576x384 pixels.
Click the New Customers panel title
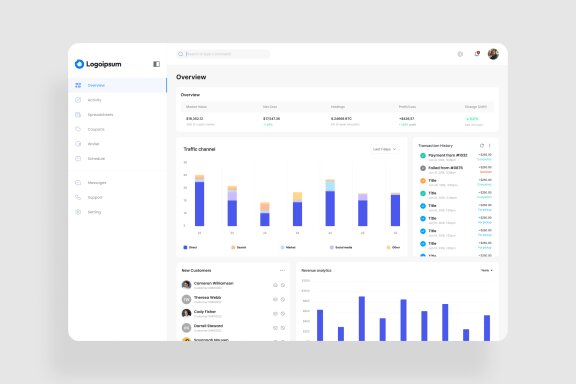[197, 270]
